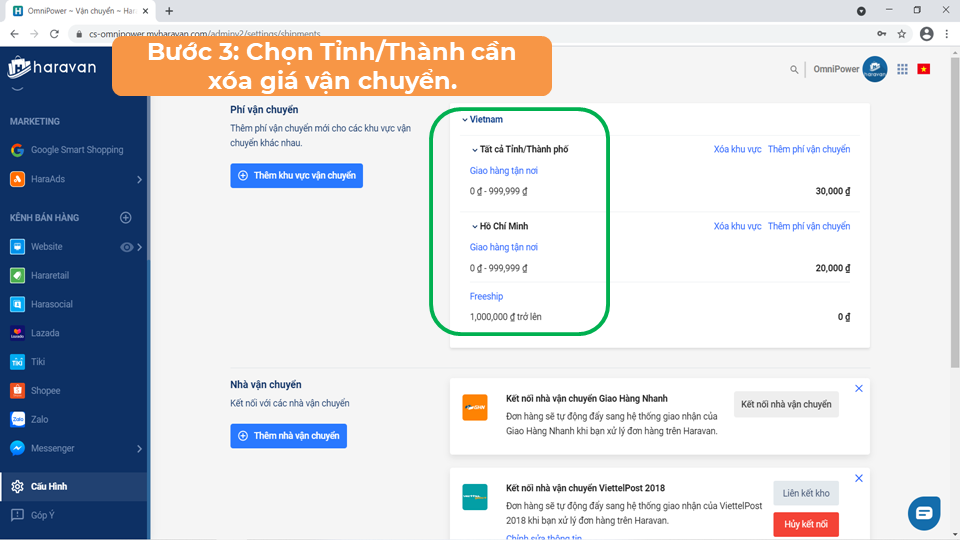
Task: Click the 20,000 ₫ rate value
Action: [833, 268]
